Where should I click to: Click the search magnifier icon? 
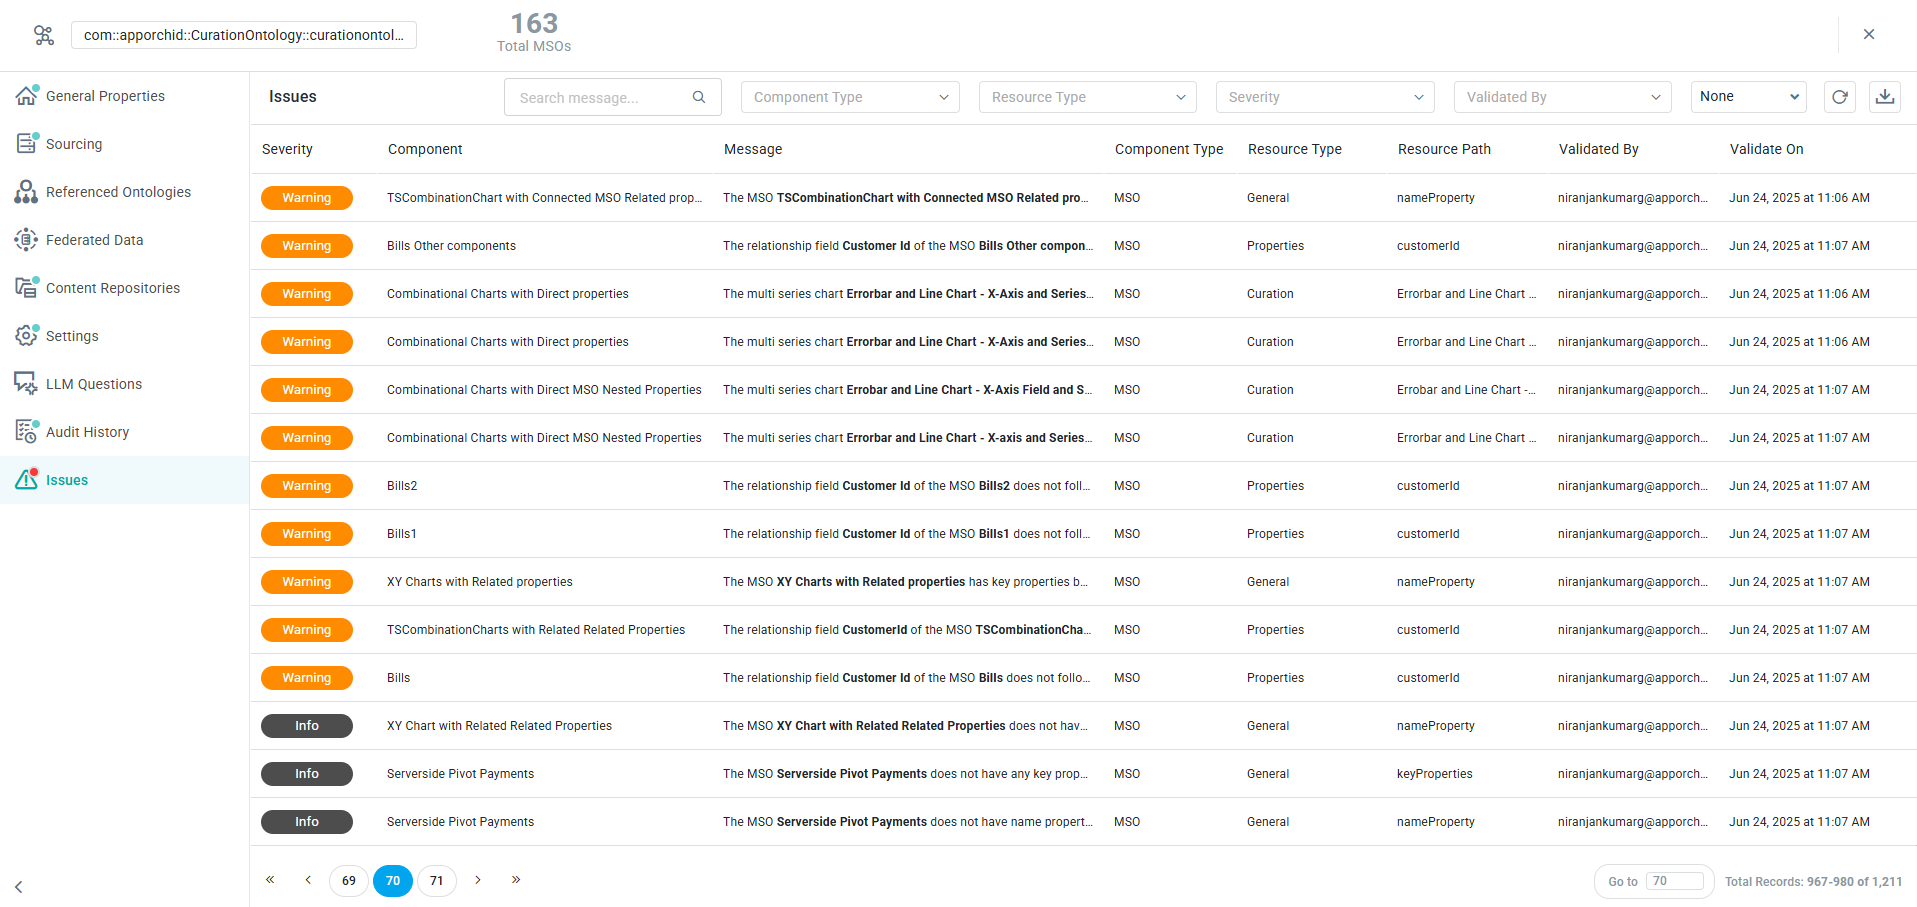coord(699,97)
